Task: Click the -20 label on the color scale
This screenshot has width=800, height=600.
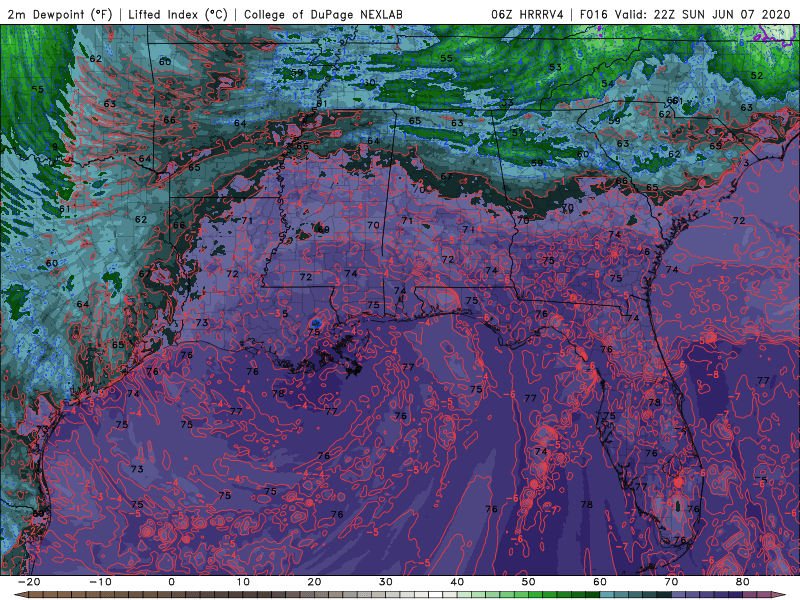Action: click(29, 582)
